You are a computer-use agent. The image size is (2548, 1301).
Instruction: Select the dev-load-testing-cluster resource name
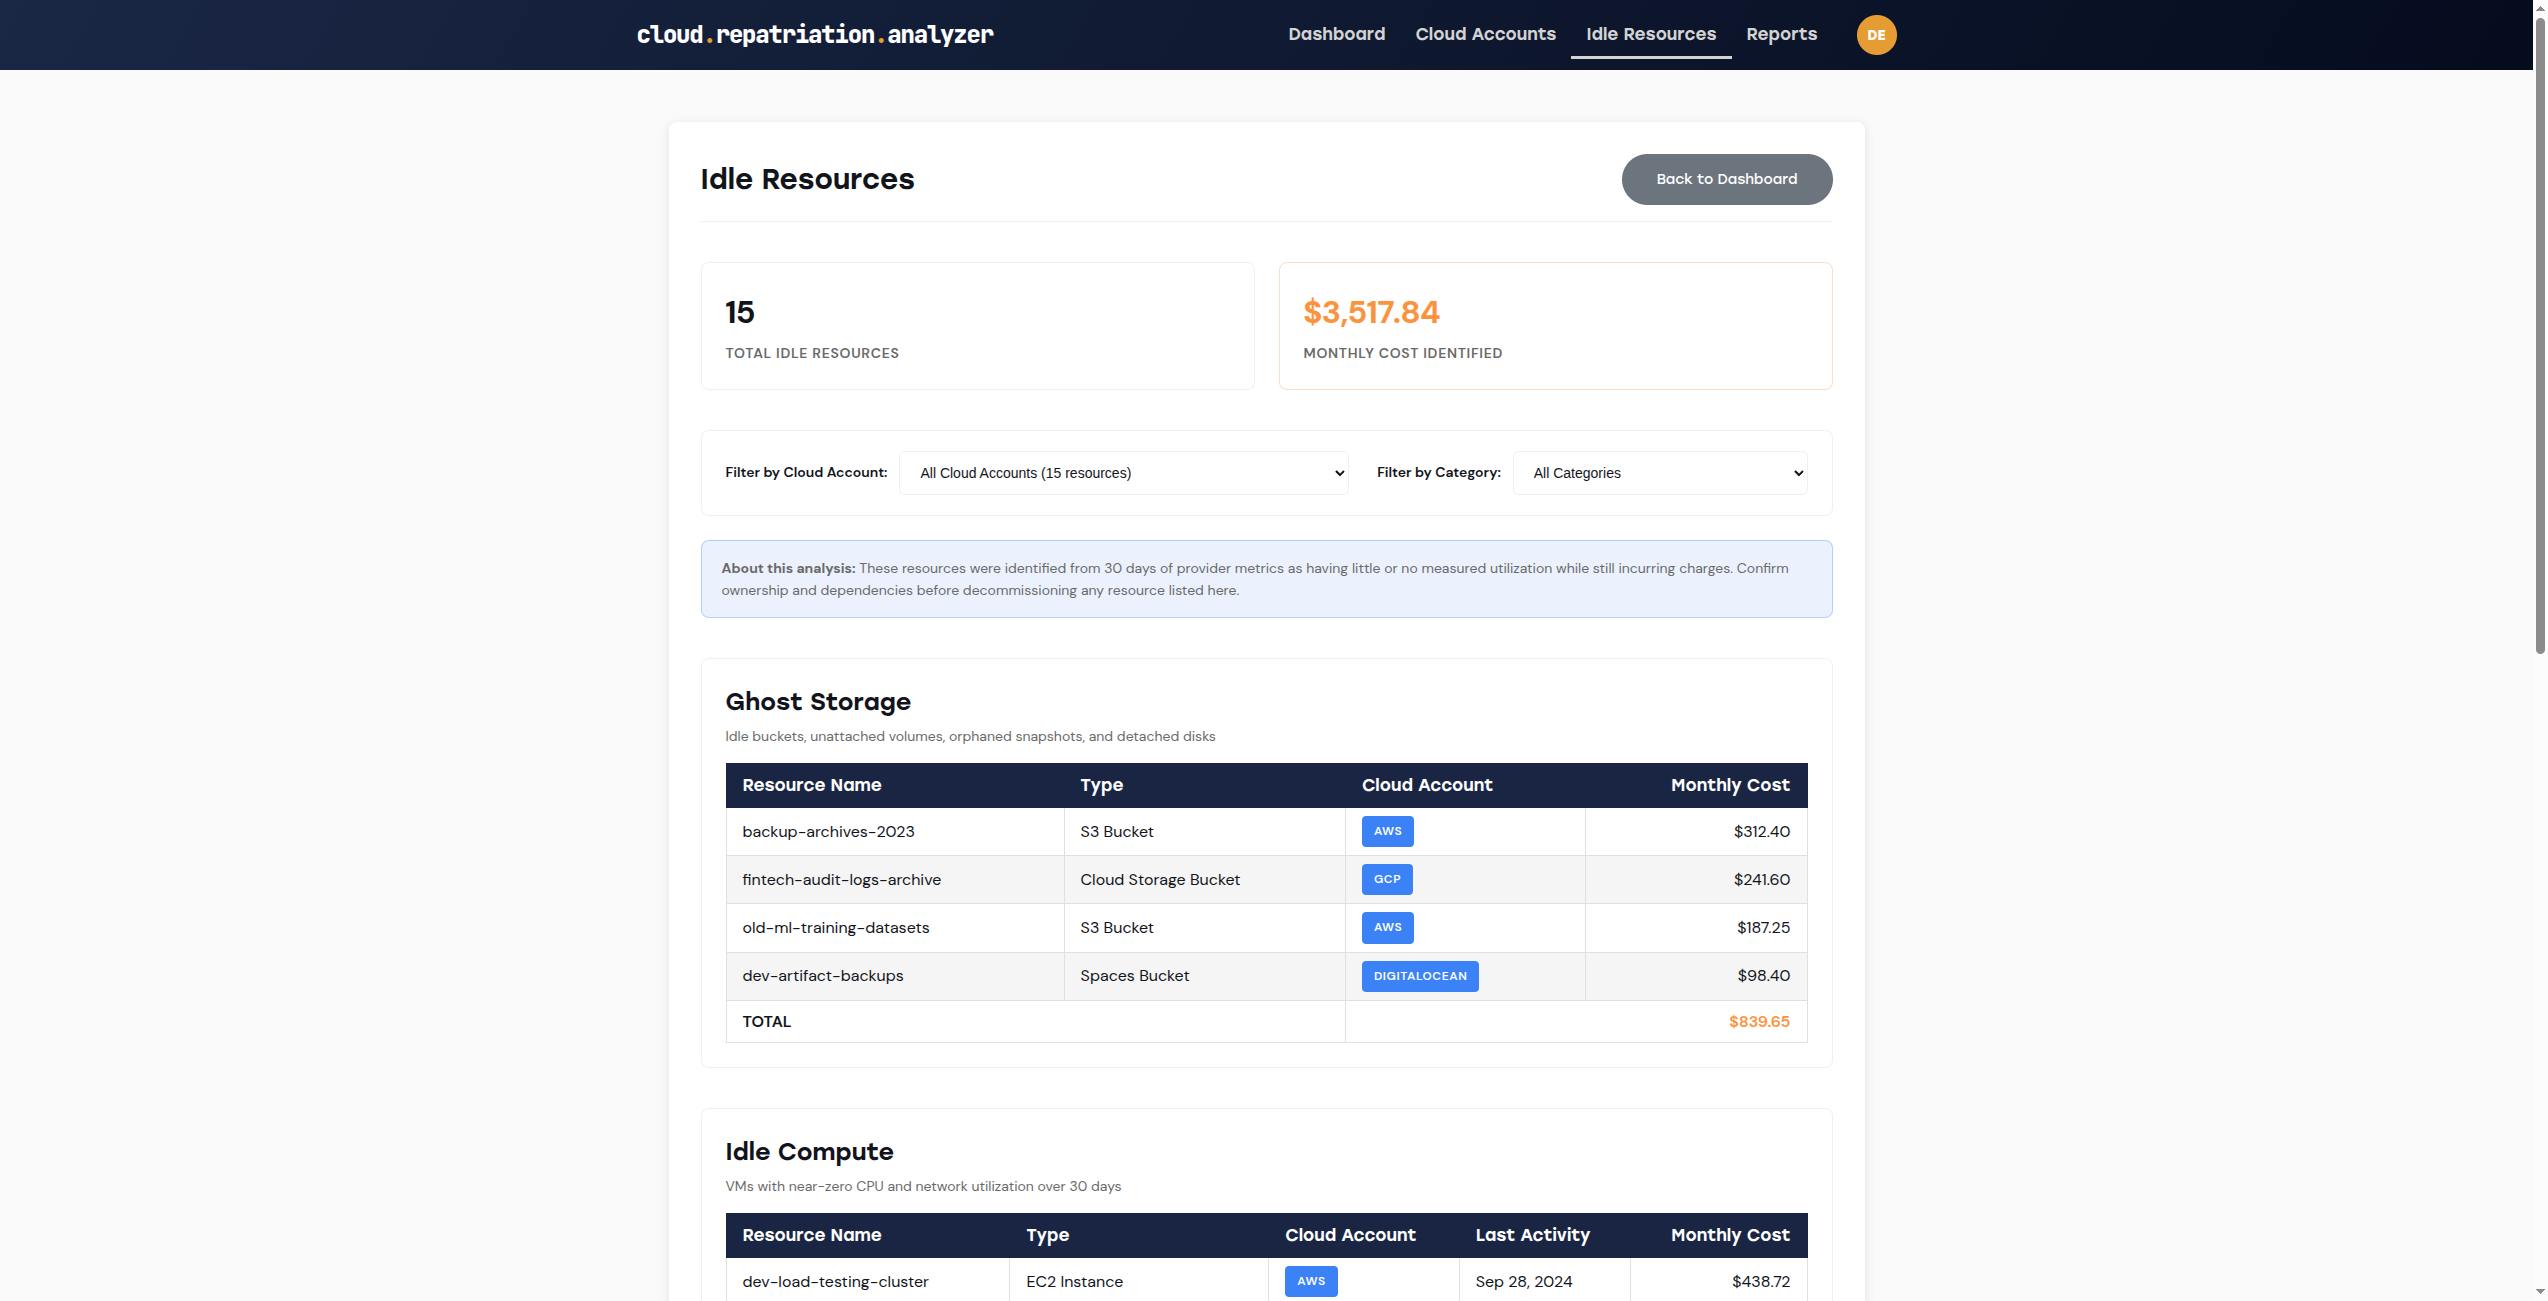[x=835, y=1282]
